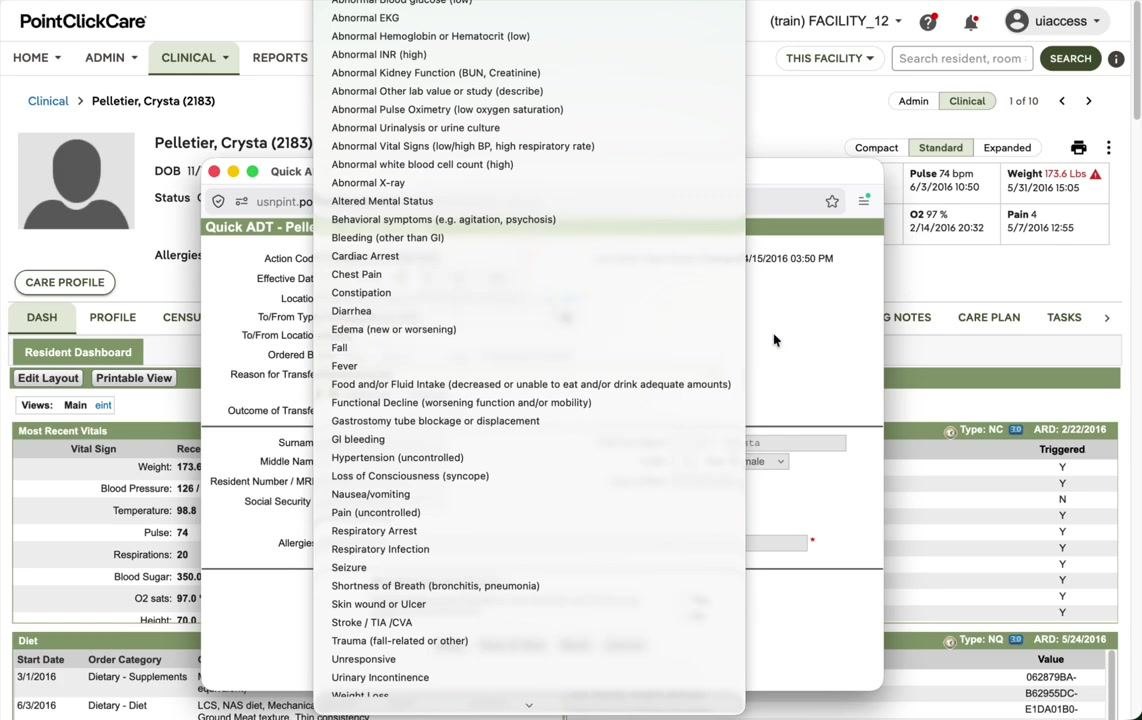Click the shield icon in popup address bar
1142x720 pixels.
click(218, 202)
